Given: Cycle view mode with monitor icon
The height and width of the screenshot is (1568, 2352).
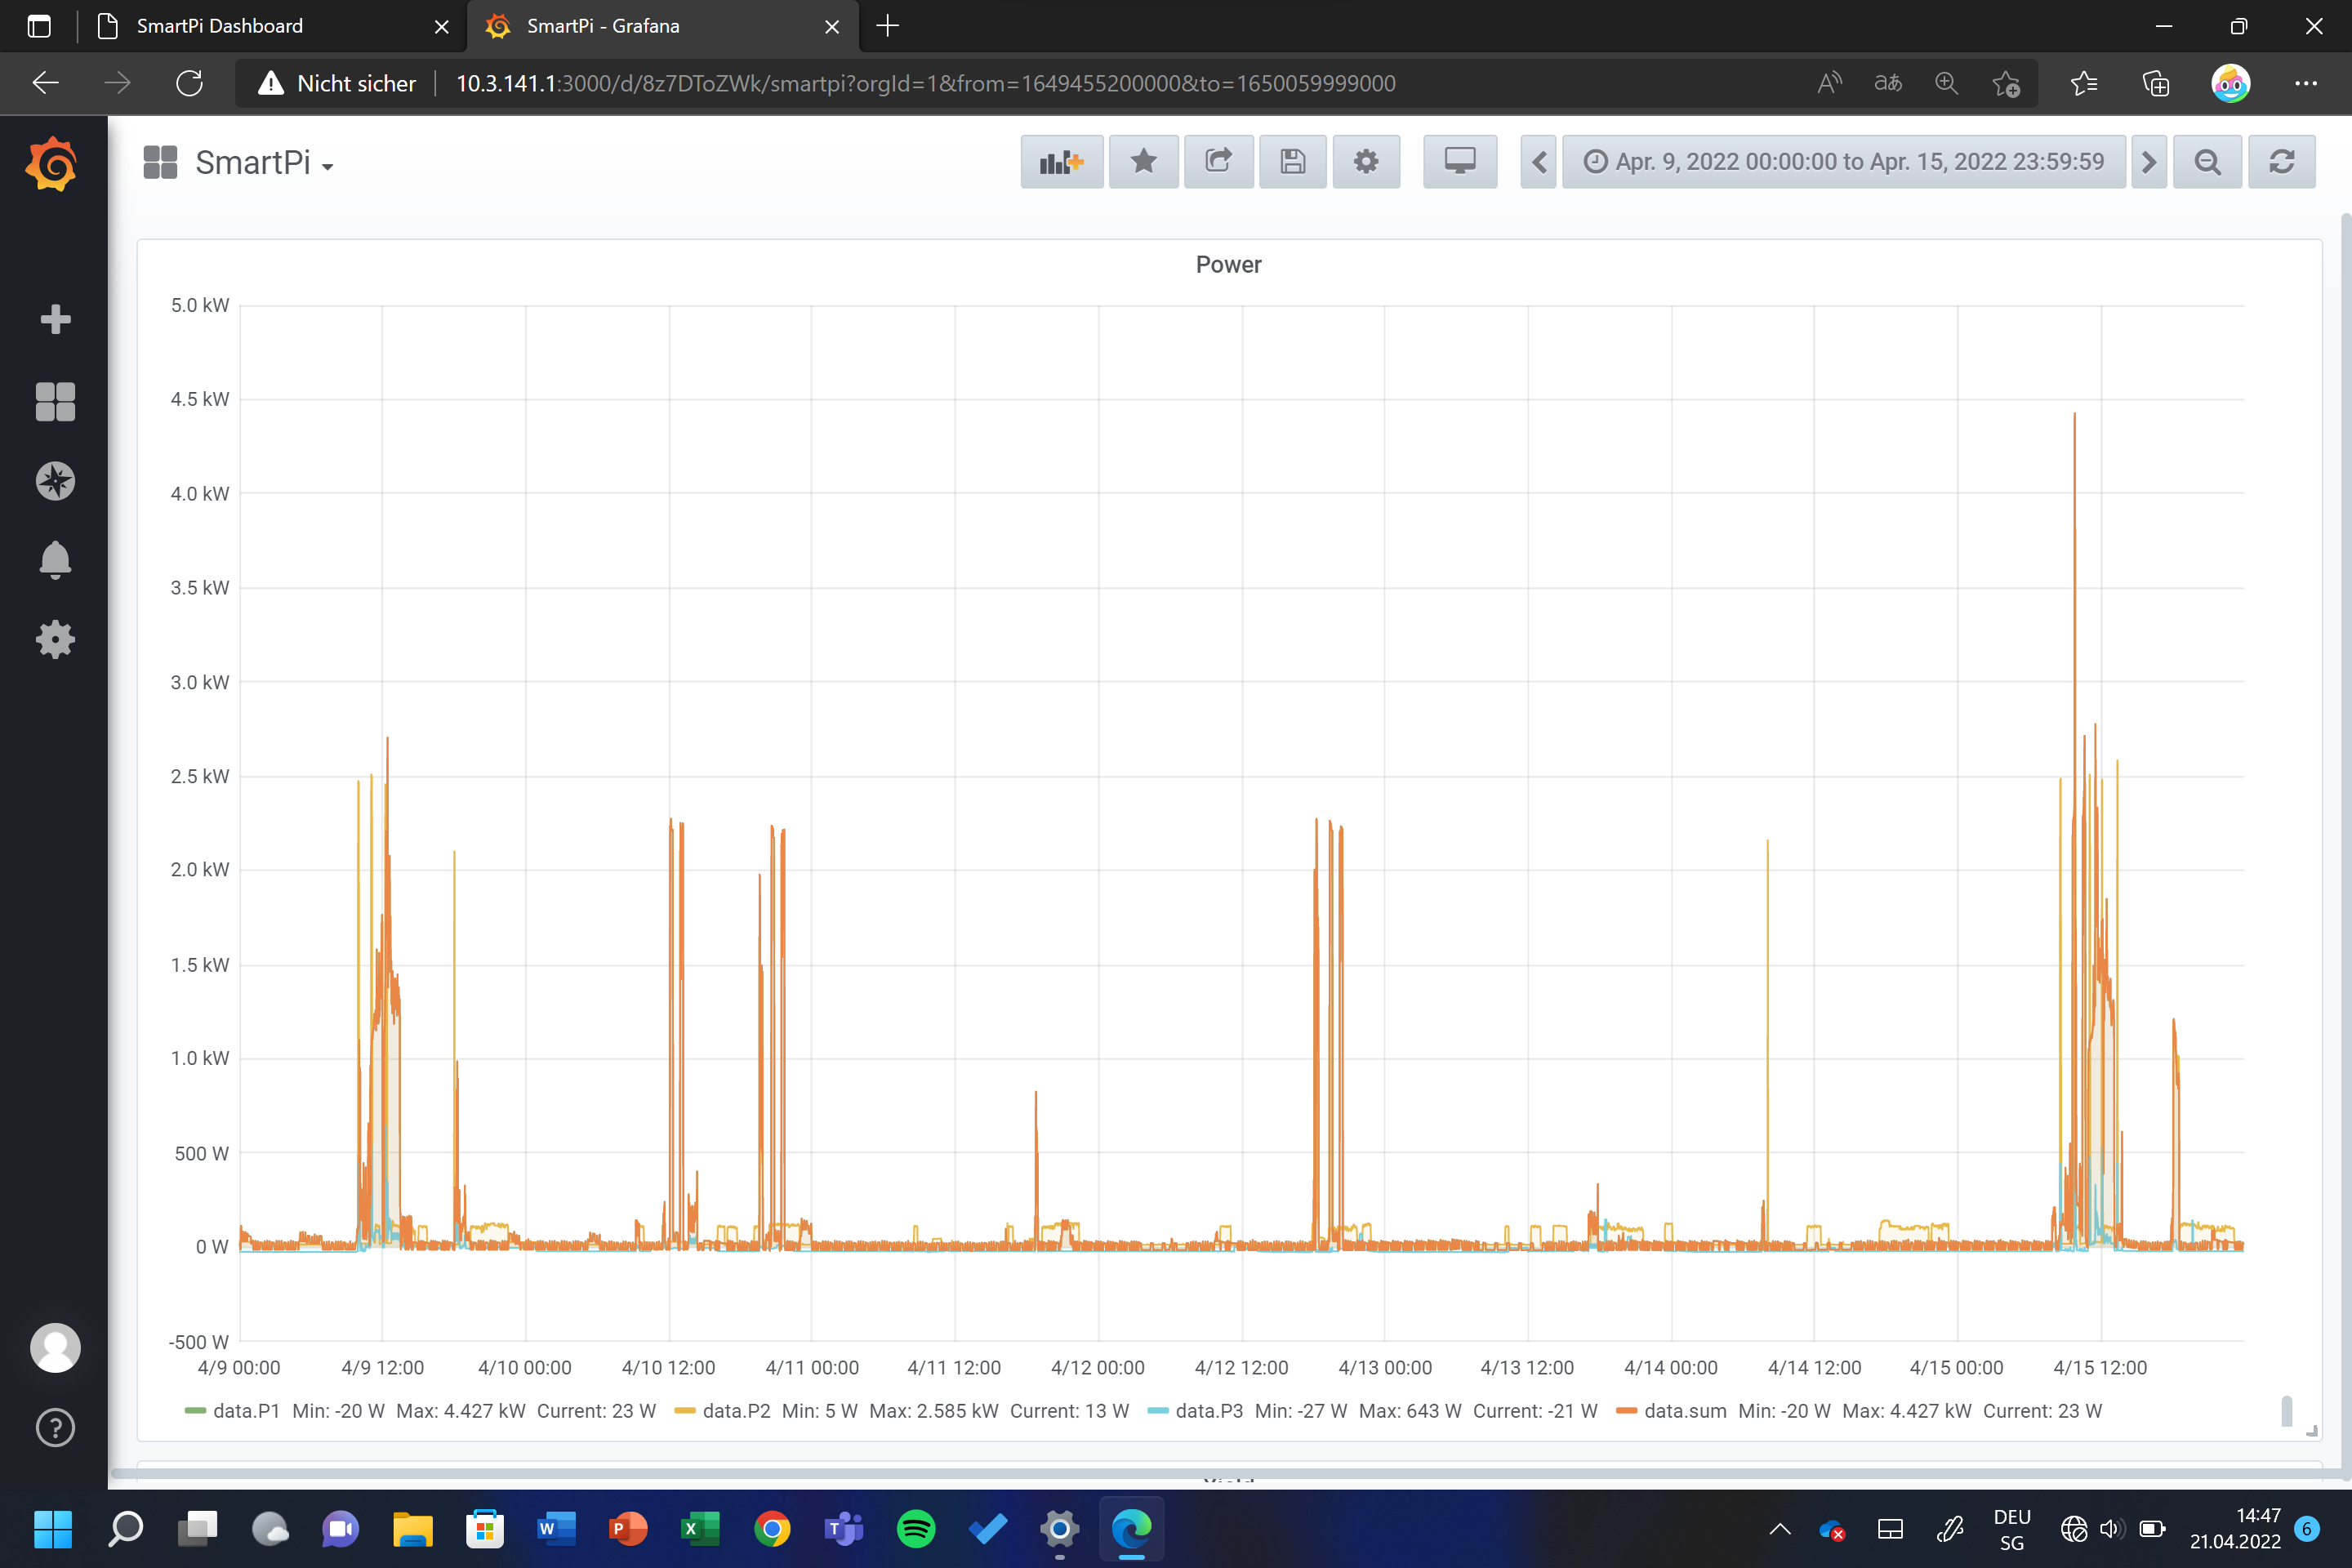Looking at the screenshot, I should (1459, 162).
